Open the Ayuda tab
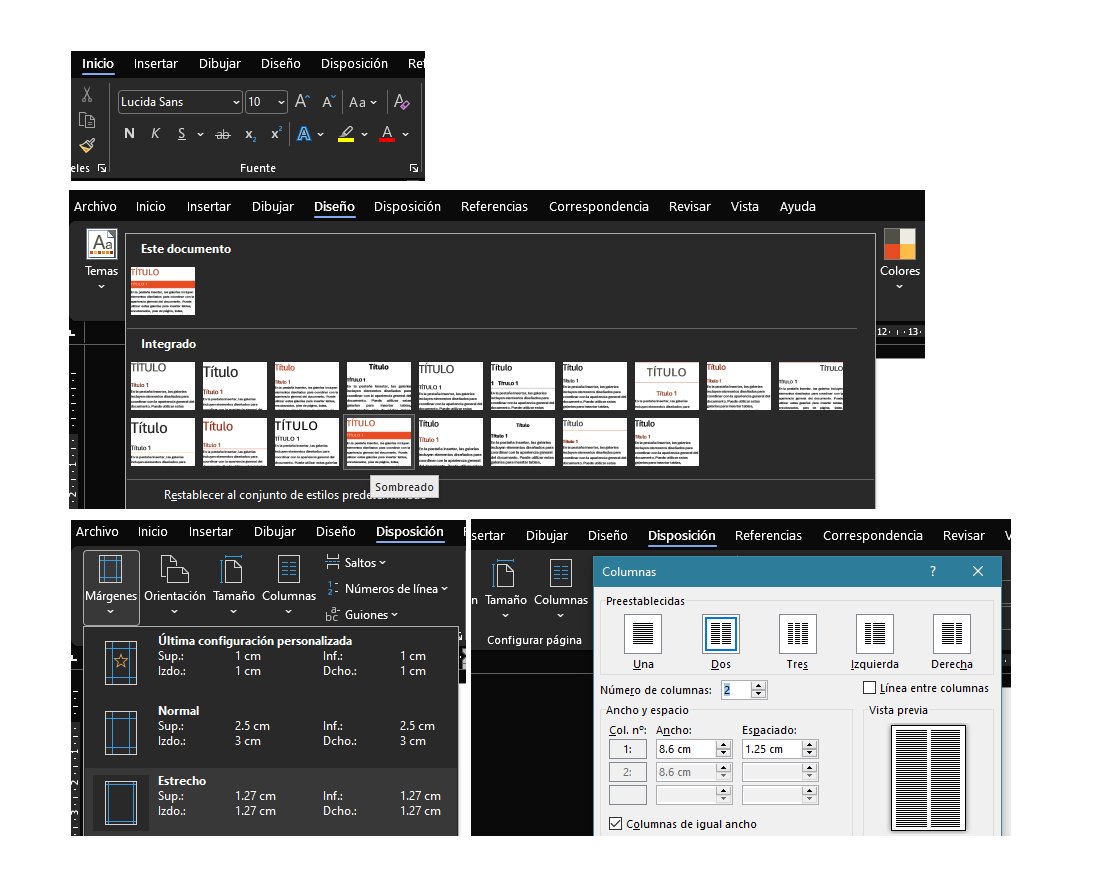 798,206
